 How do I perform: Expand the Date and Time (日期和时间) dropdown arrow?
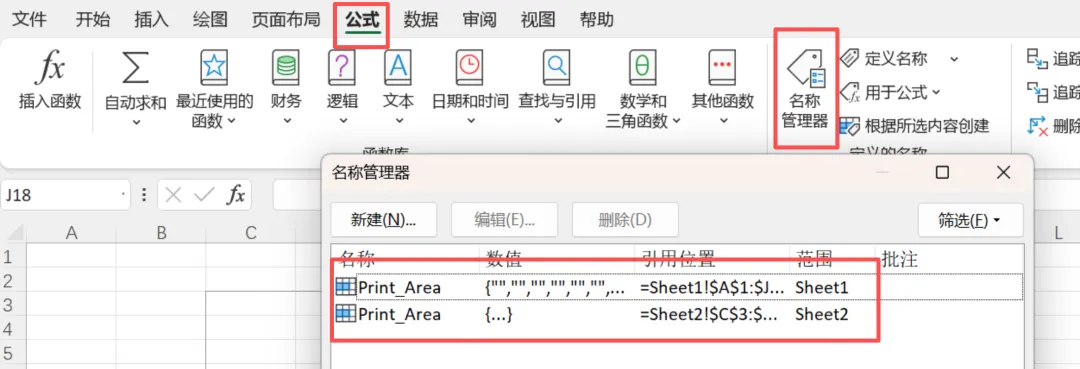[470, 121]
